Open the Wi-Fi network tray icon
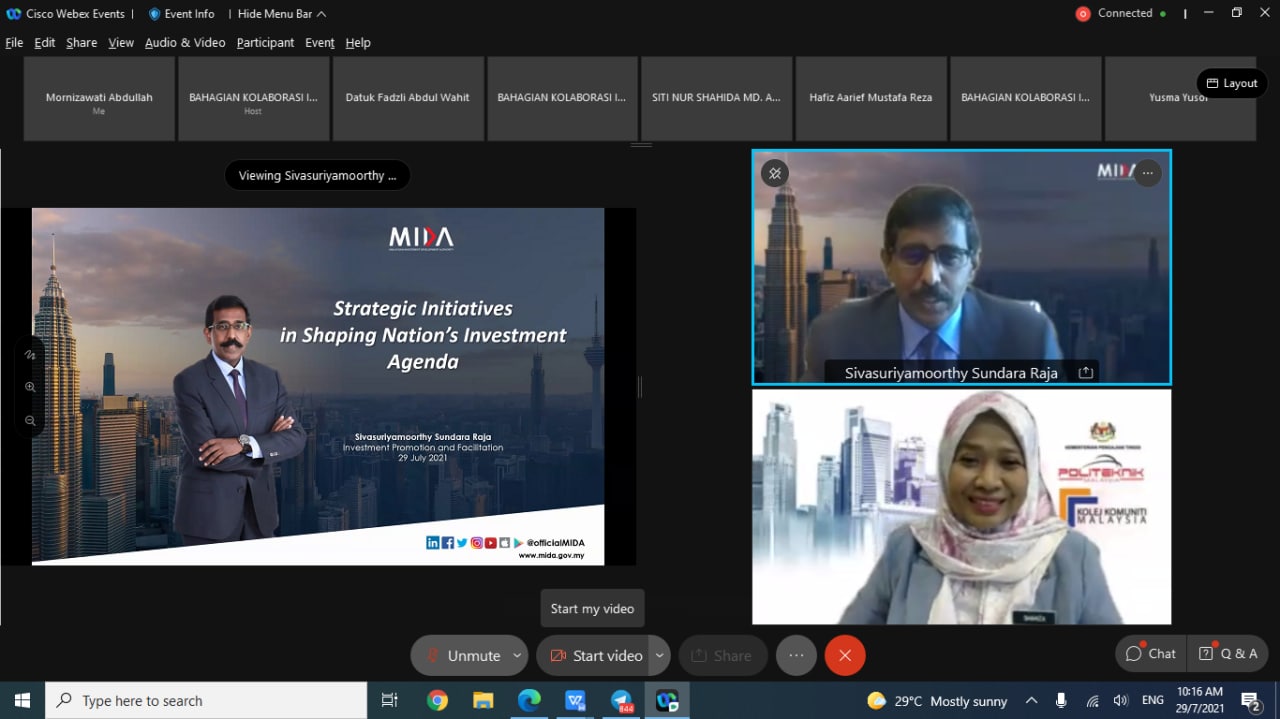The width and height of the screenshot is (1280, 719). tap(1092, 701)
